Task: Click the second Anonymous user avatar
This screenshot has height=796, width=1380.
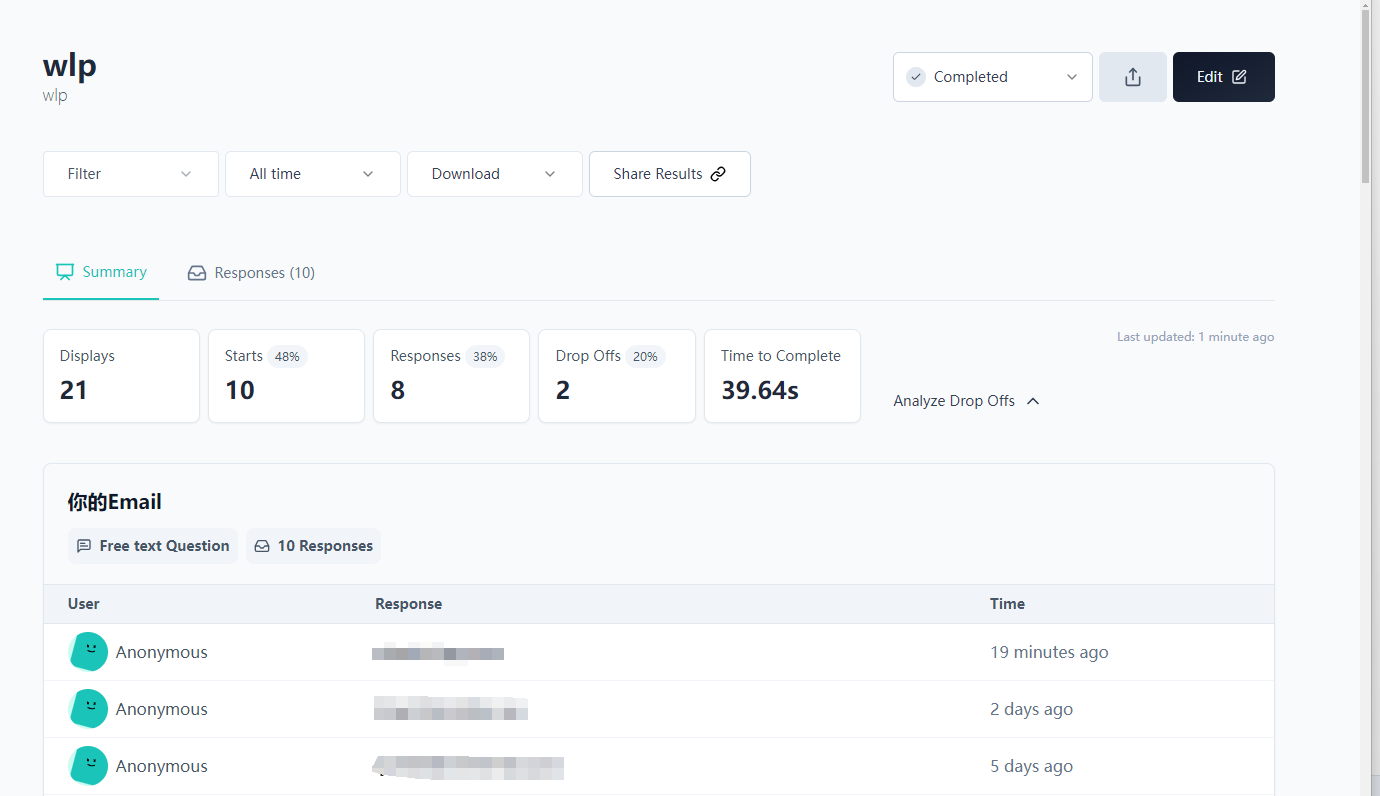Action: coord(89,709)
